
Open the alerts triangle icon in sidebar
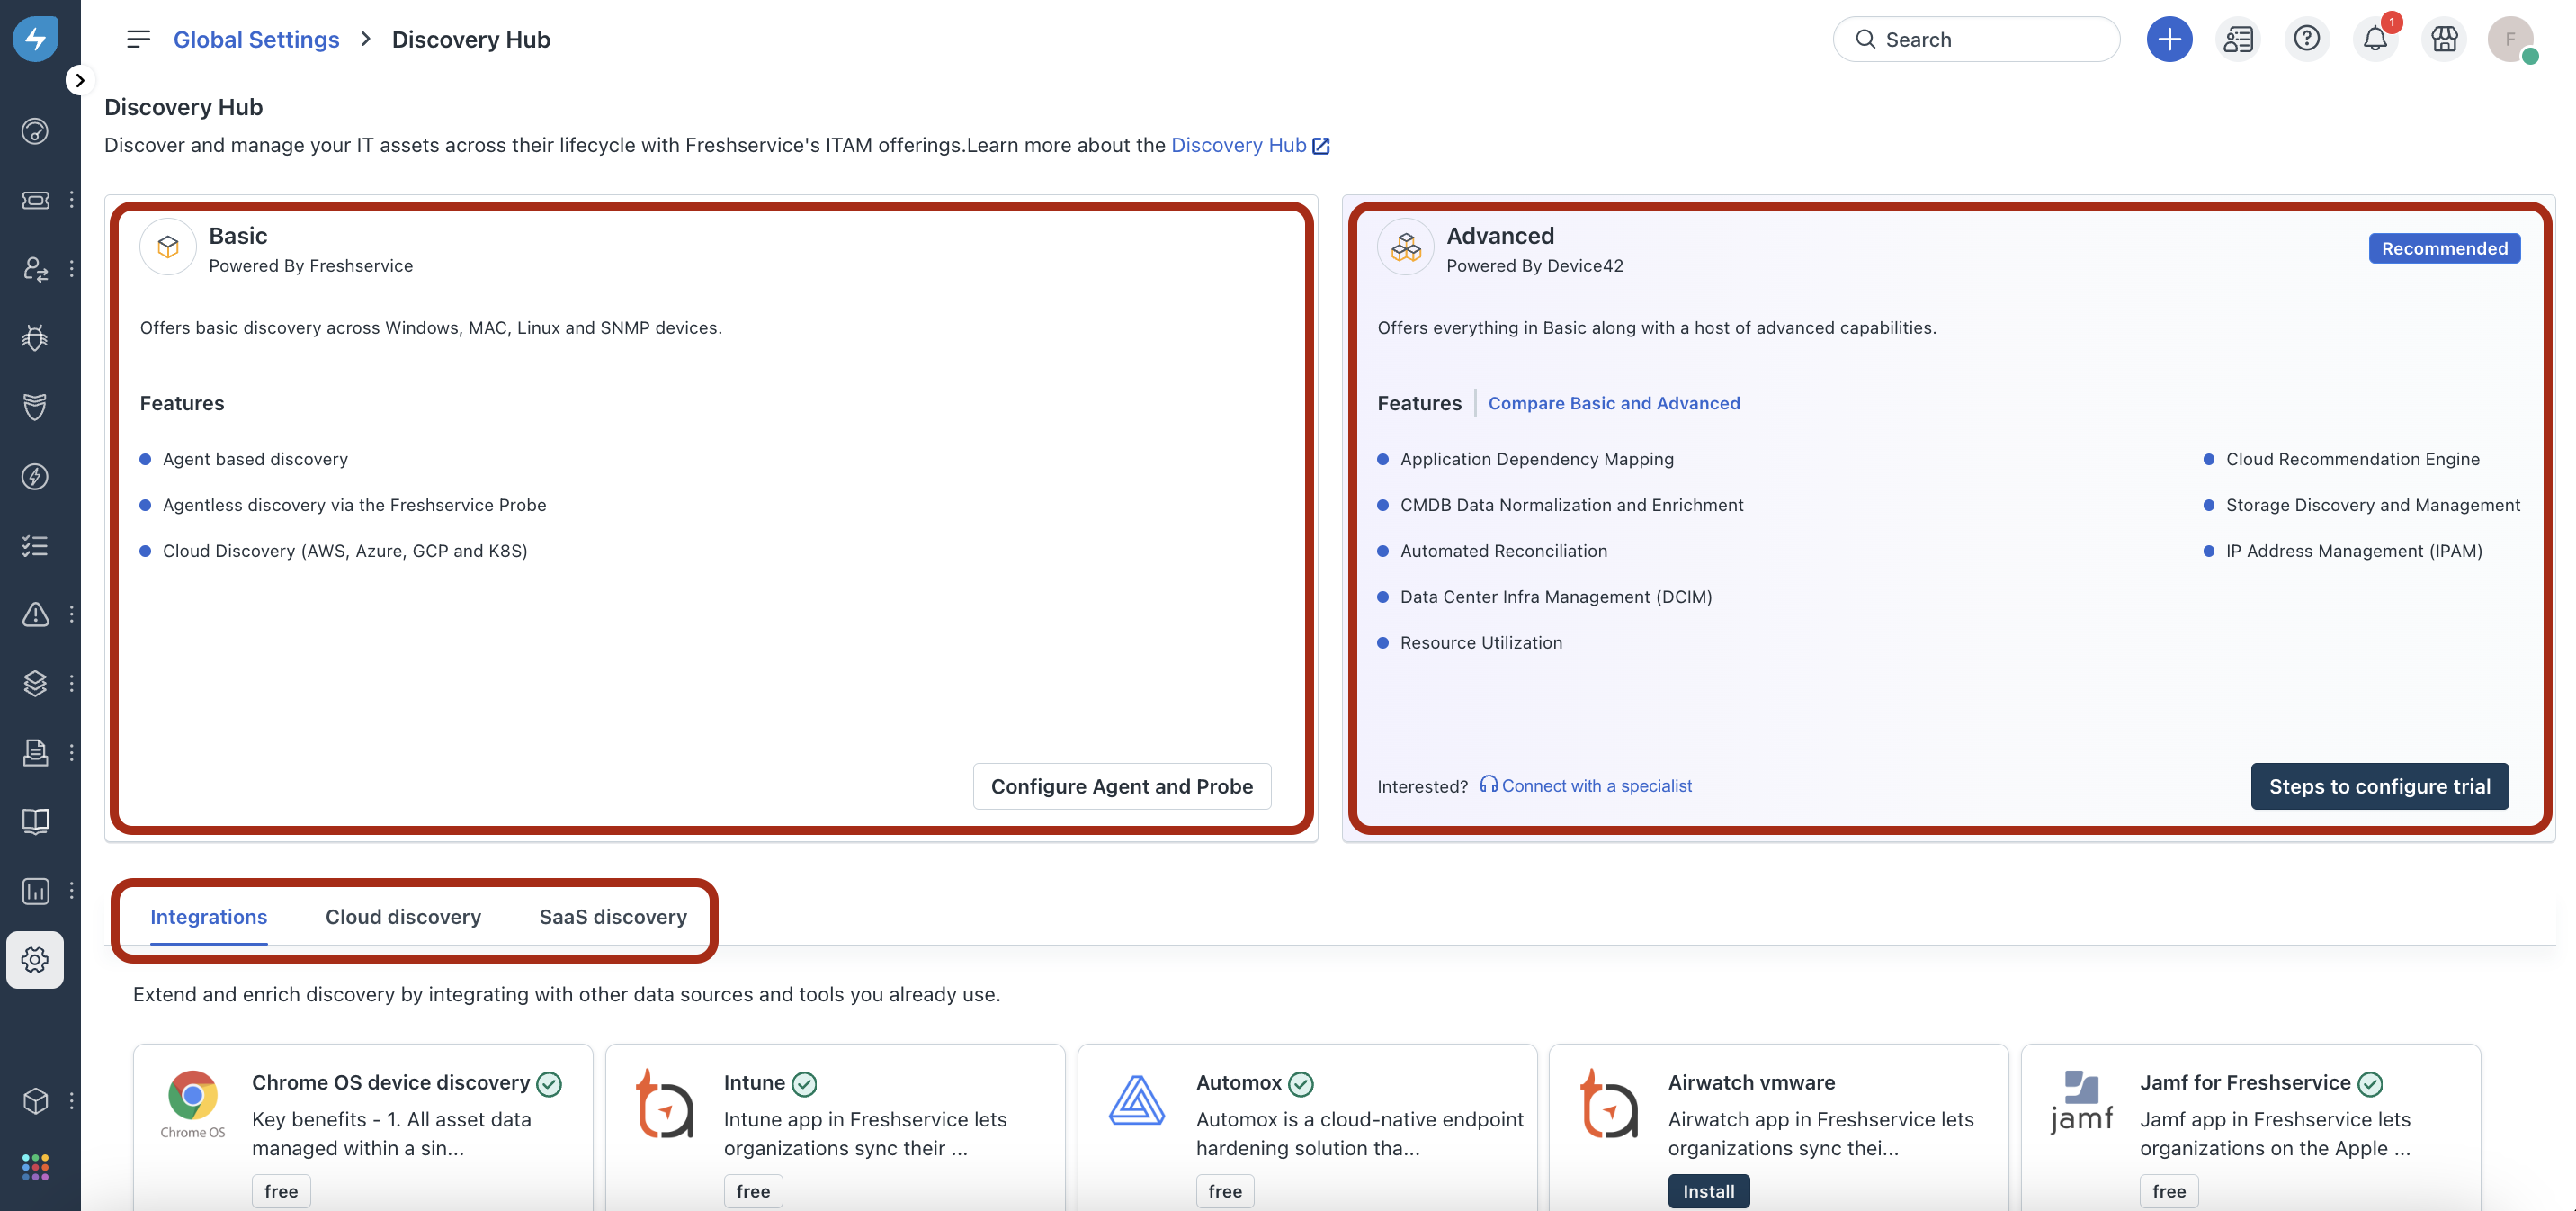(x=35, y=614)
